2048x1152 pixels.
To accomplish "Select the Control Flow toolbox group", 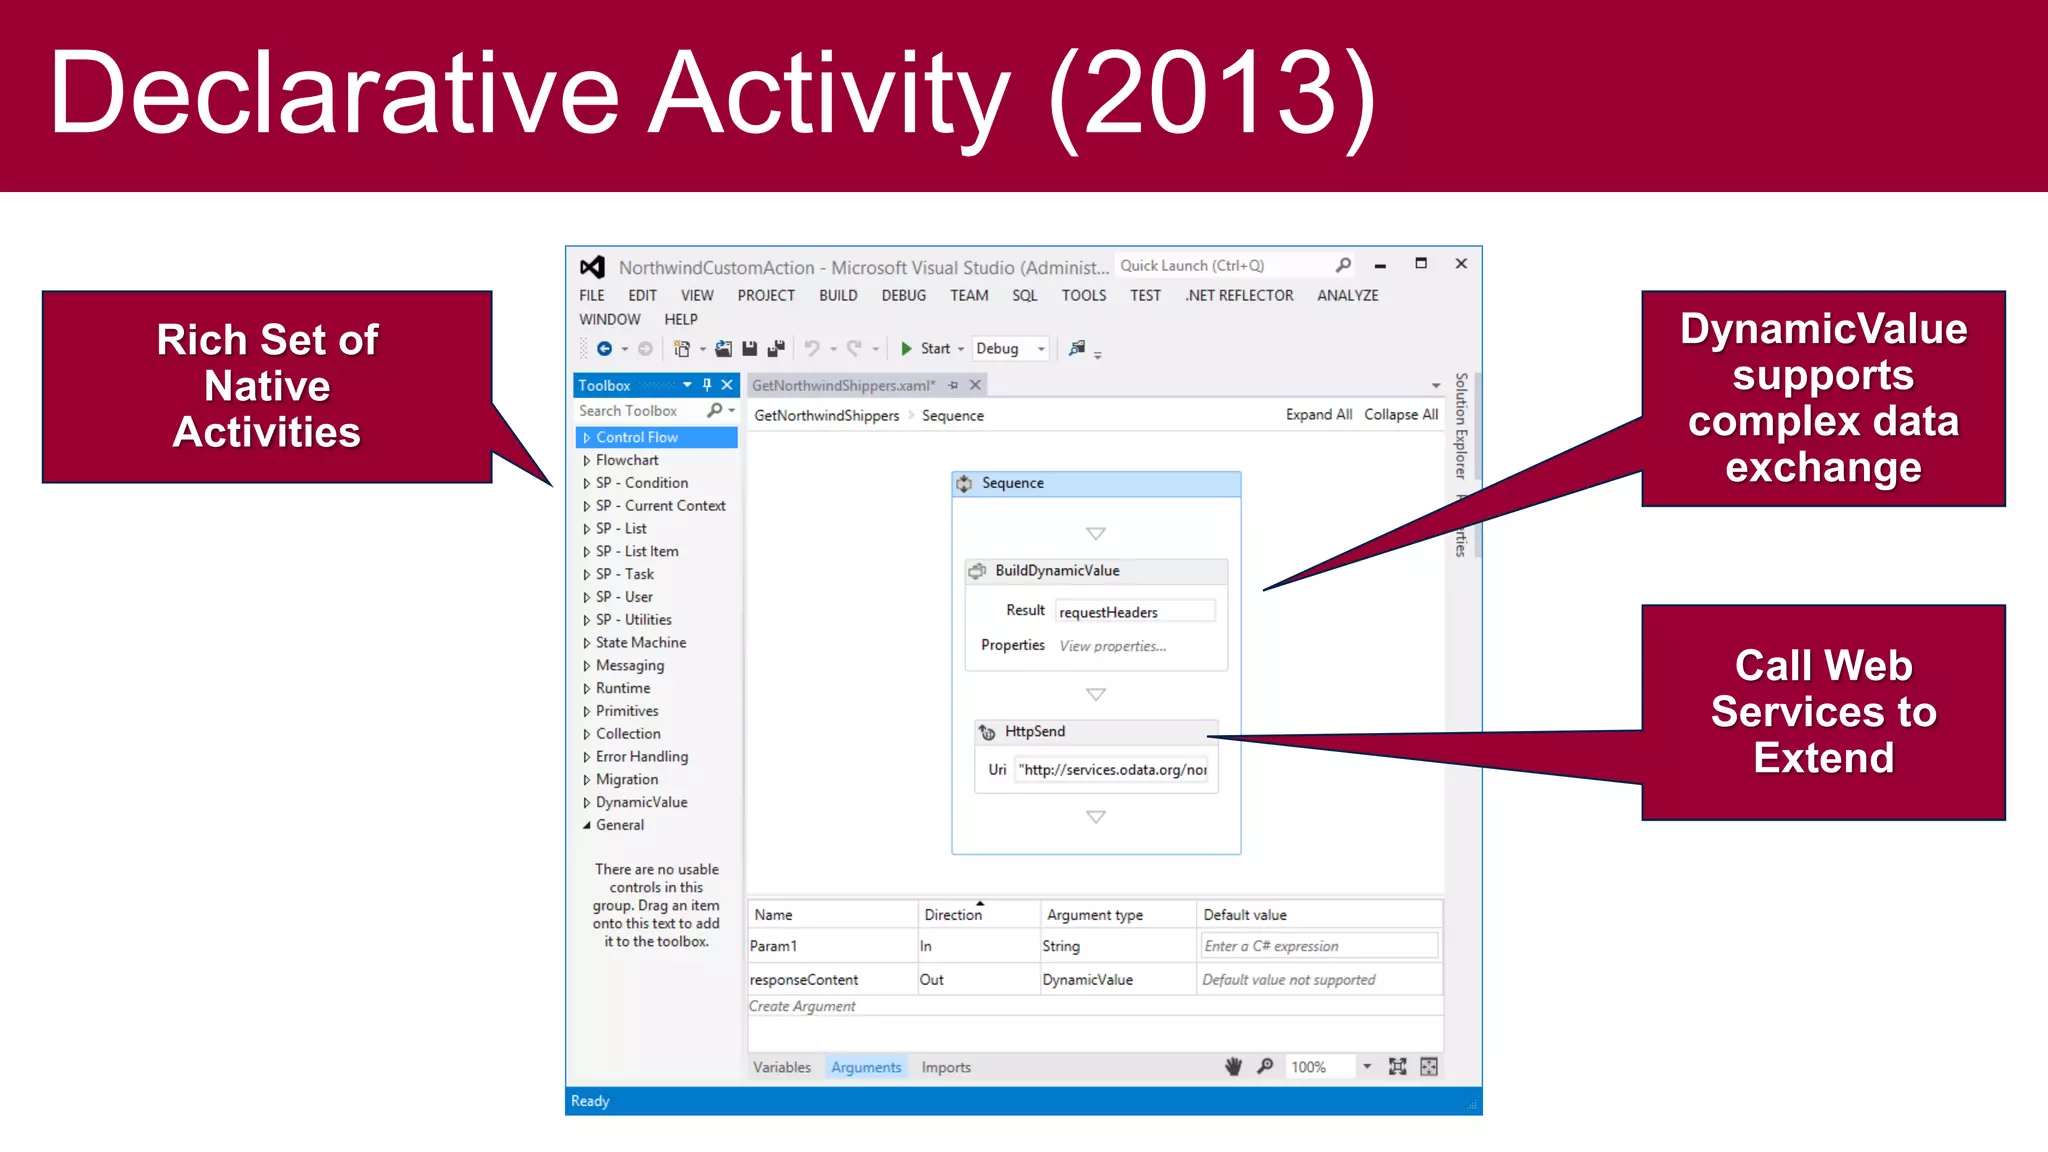I will click(x=657, y=437).
